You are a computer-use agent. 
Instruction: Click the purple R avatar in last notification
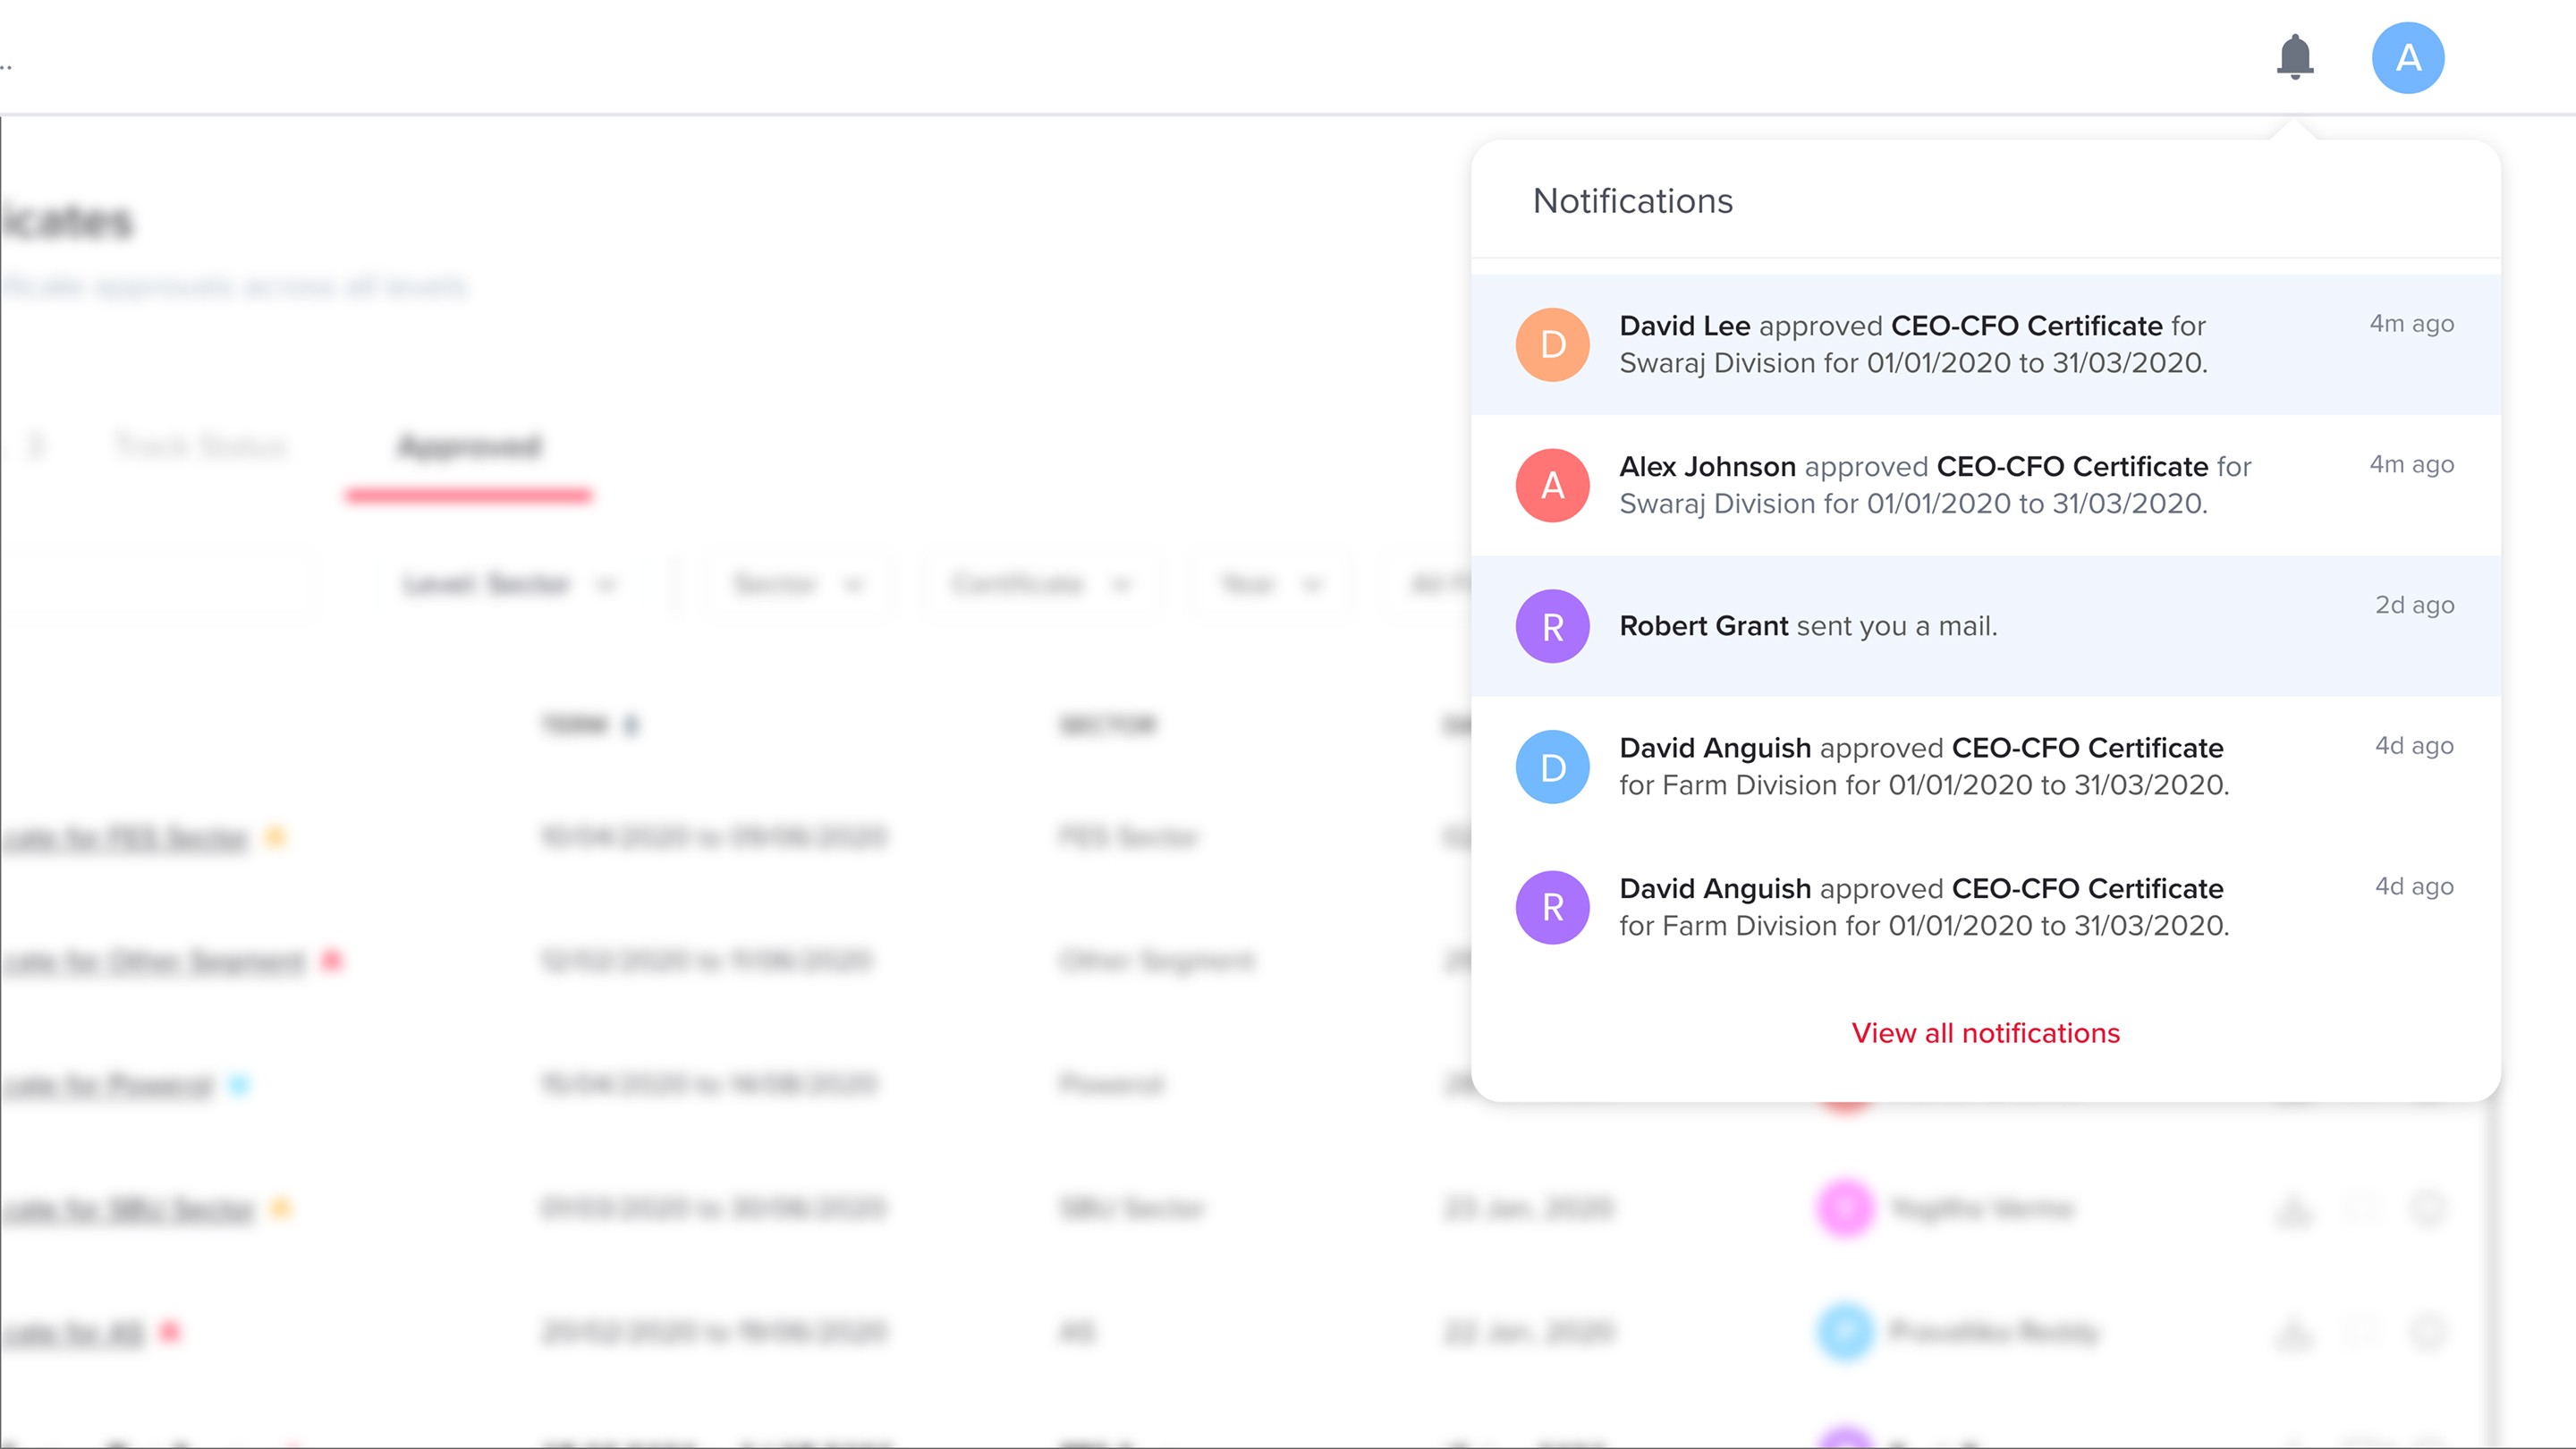(x=1552, y=908)
